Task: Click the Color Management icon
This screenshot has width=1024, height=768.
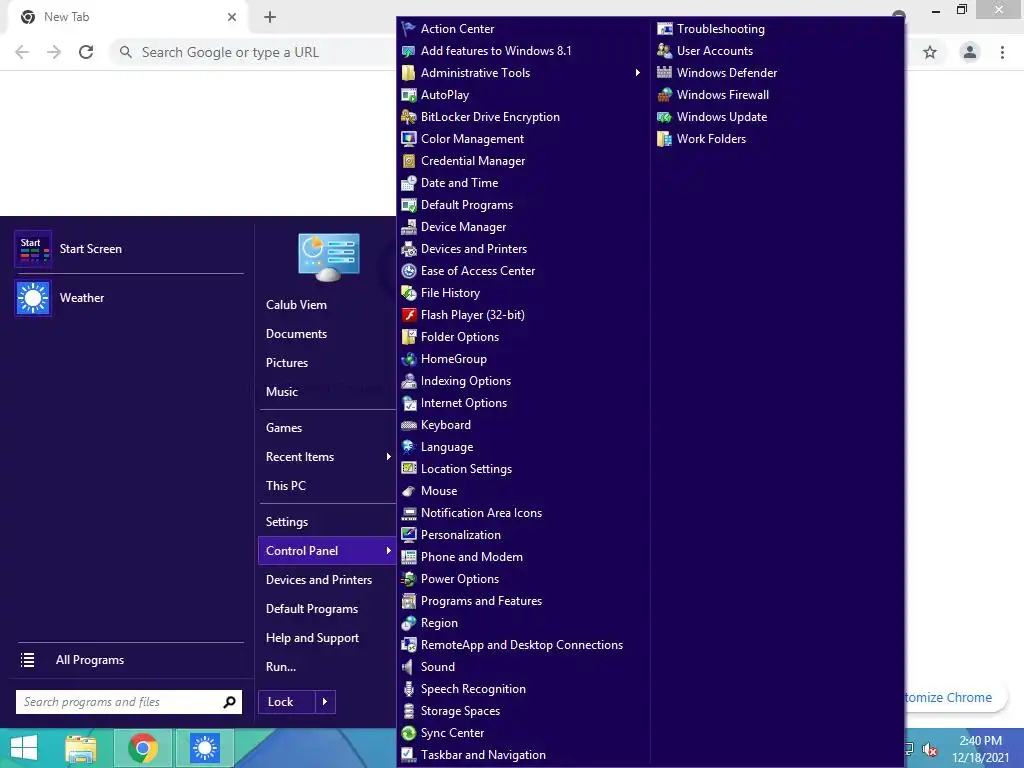Action: point(409,139)
